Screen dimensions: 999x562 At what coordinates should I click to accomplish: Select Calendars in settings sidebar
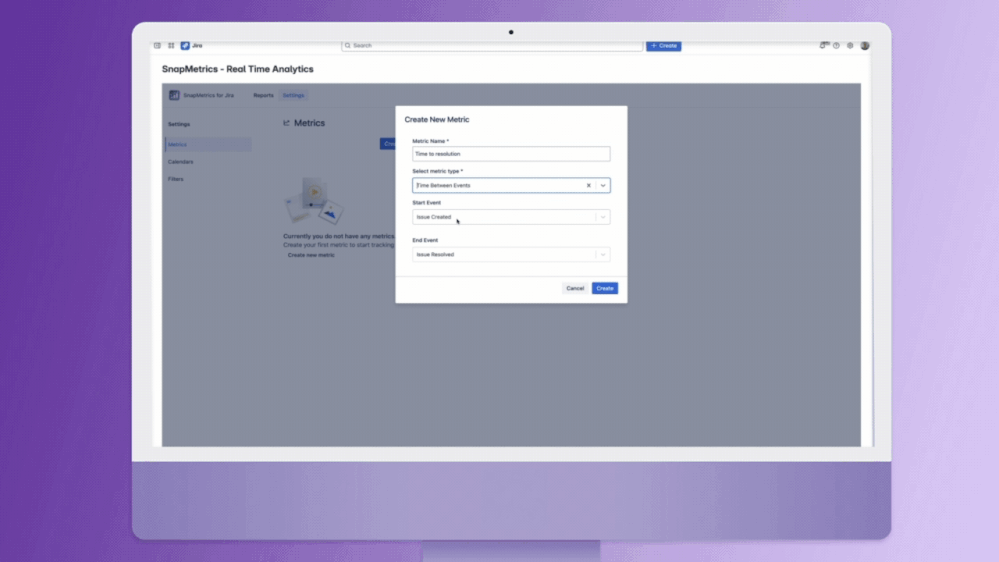[x=181, y=162]
